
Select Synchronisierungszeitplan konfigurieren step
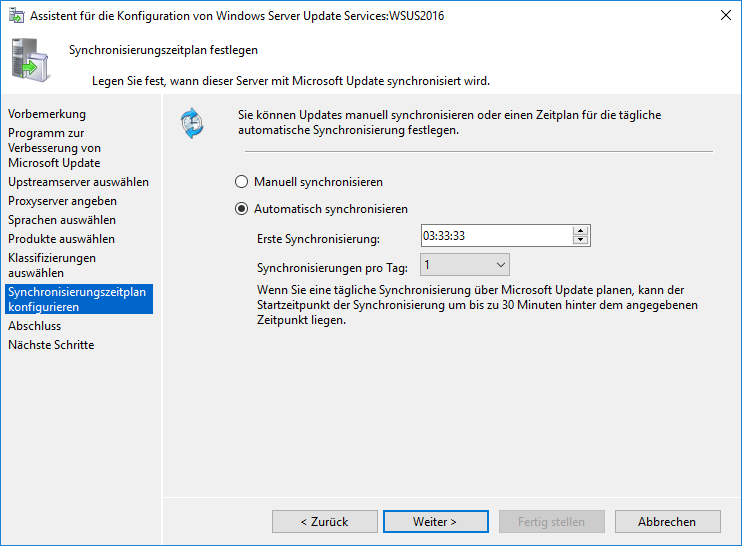coord(79,299)
